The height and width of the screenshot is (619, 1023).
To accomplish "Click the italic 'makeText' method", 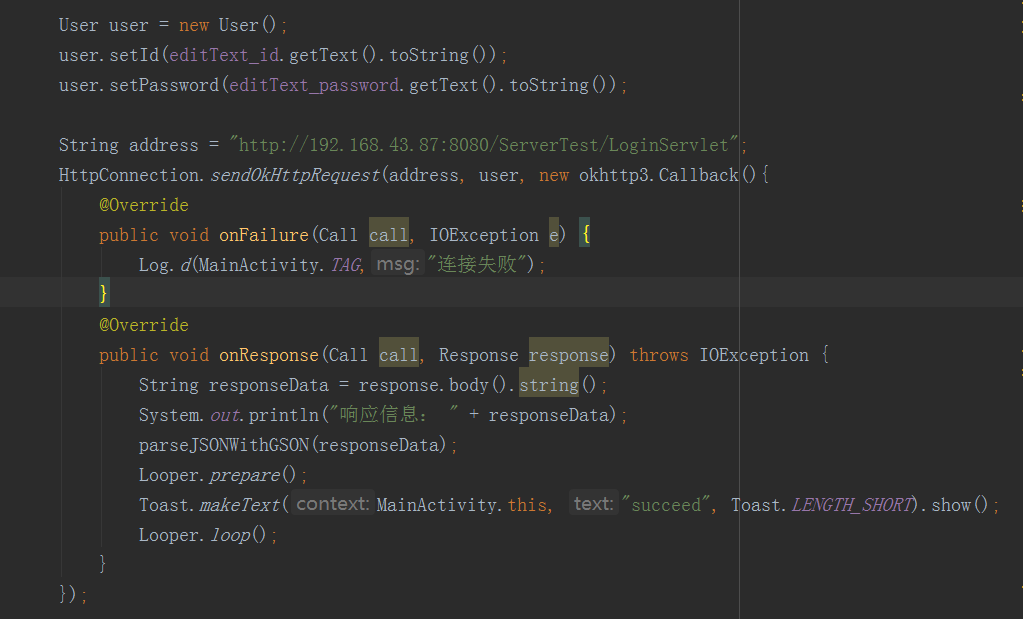I will (239, 506).
